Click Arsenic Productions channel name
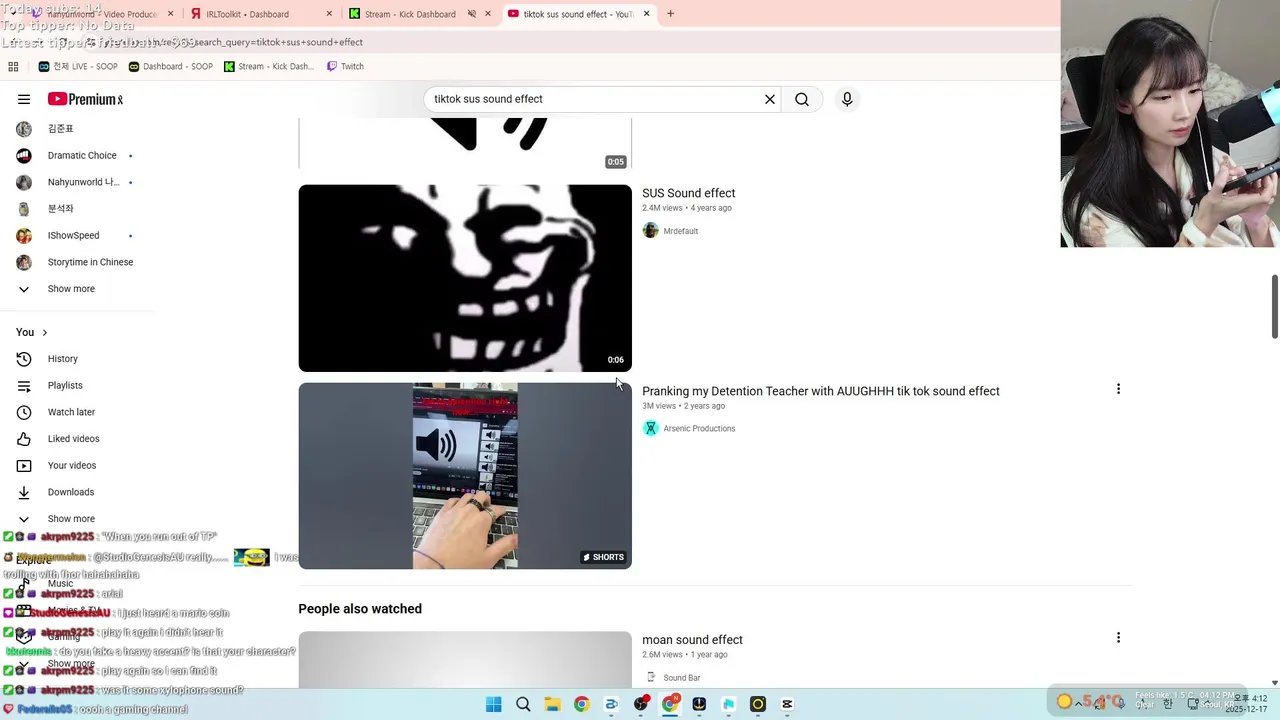This screenshot has height=720, width=1280. click(x=699, y=428)
